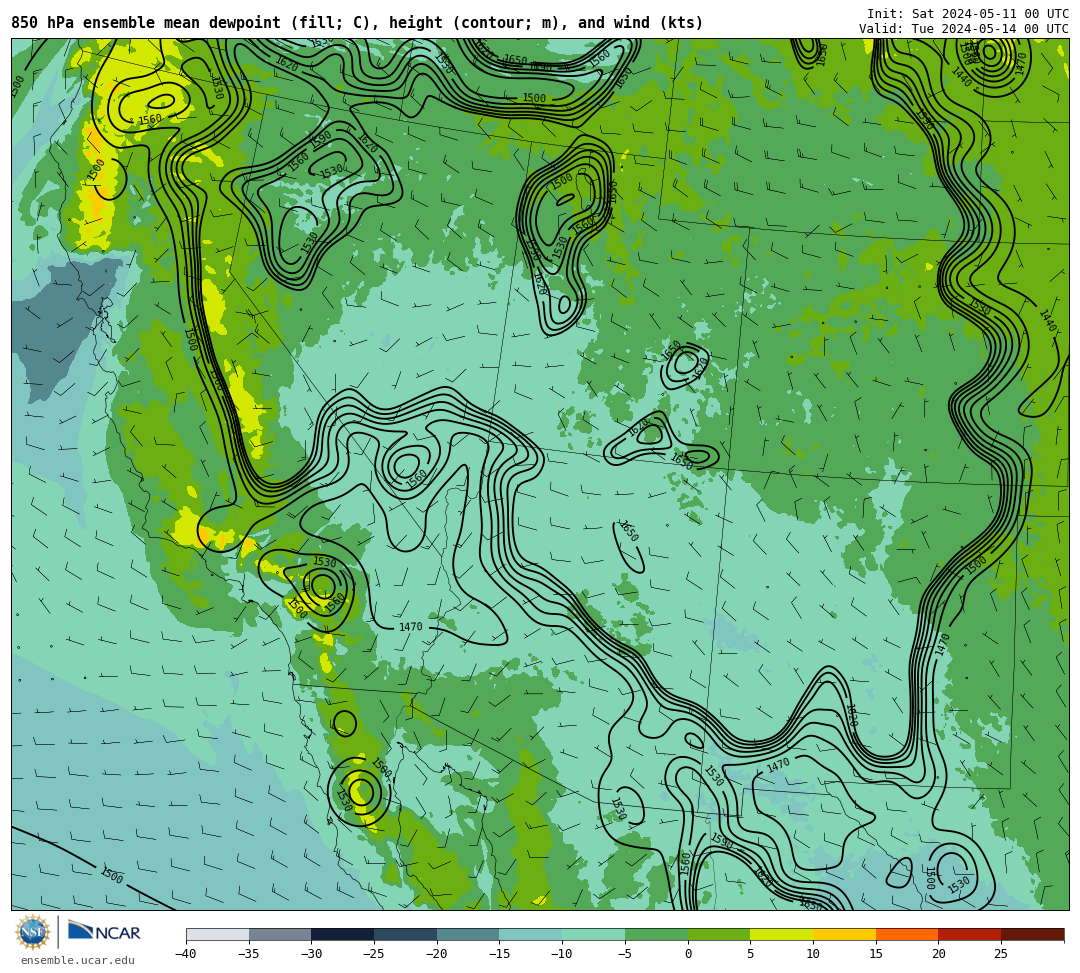Pick the red 20 to 25 colorbar swatch
Screen dimensions: 1080x973
(x=970, y=934)
